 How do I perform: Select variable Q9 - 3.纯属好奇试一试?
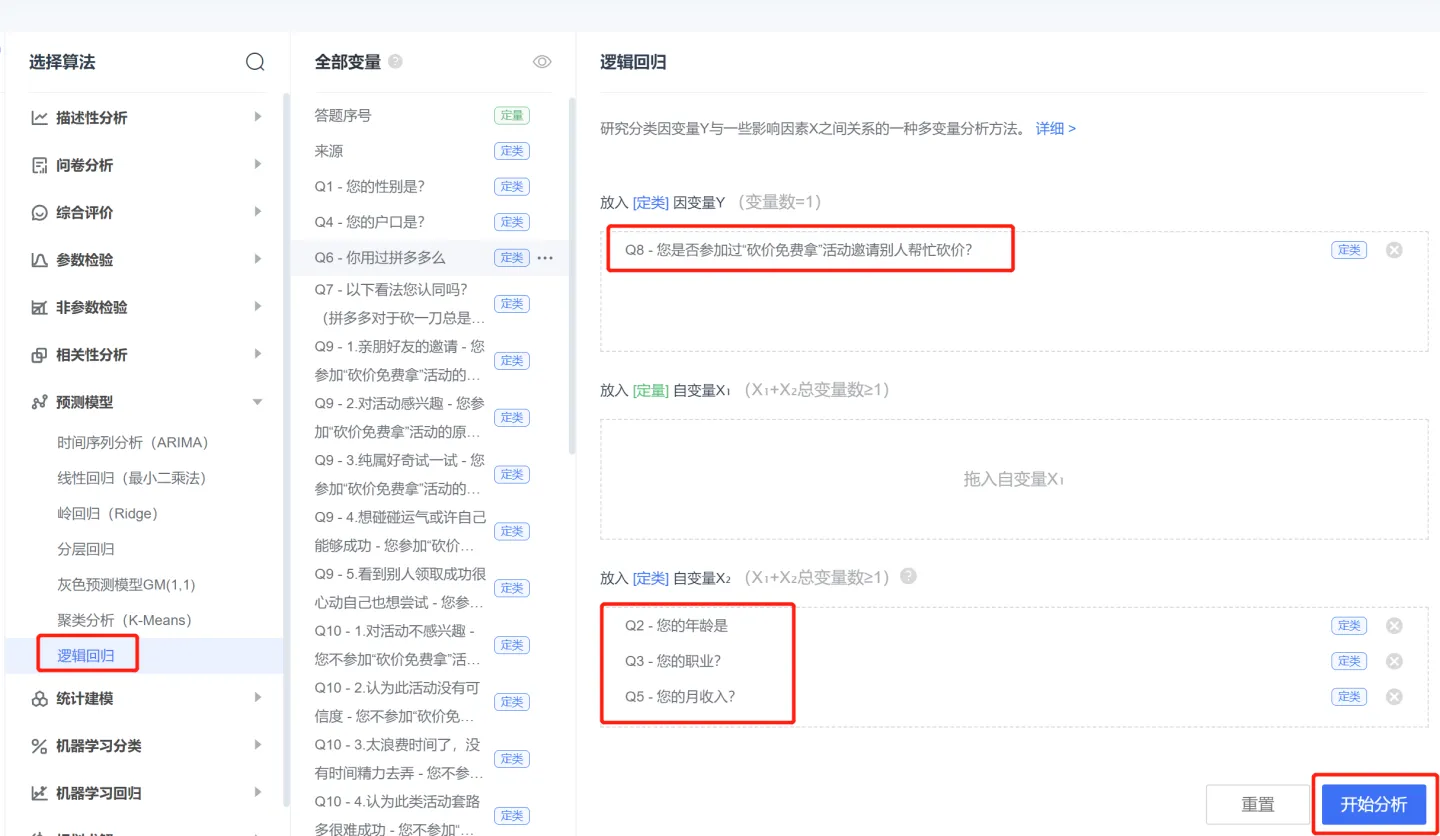click(x=400, y=475)
